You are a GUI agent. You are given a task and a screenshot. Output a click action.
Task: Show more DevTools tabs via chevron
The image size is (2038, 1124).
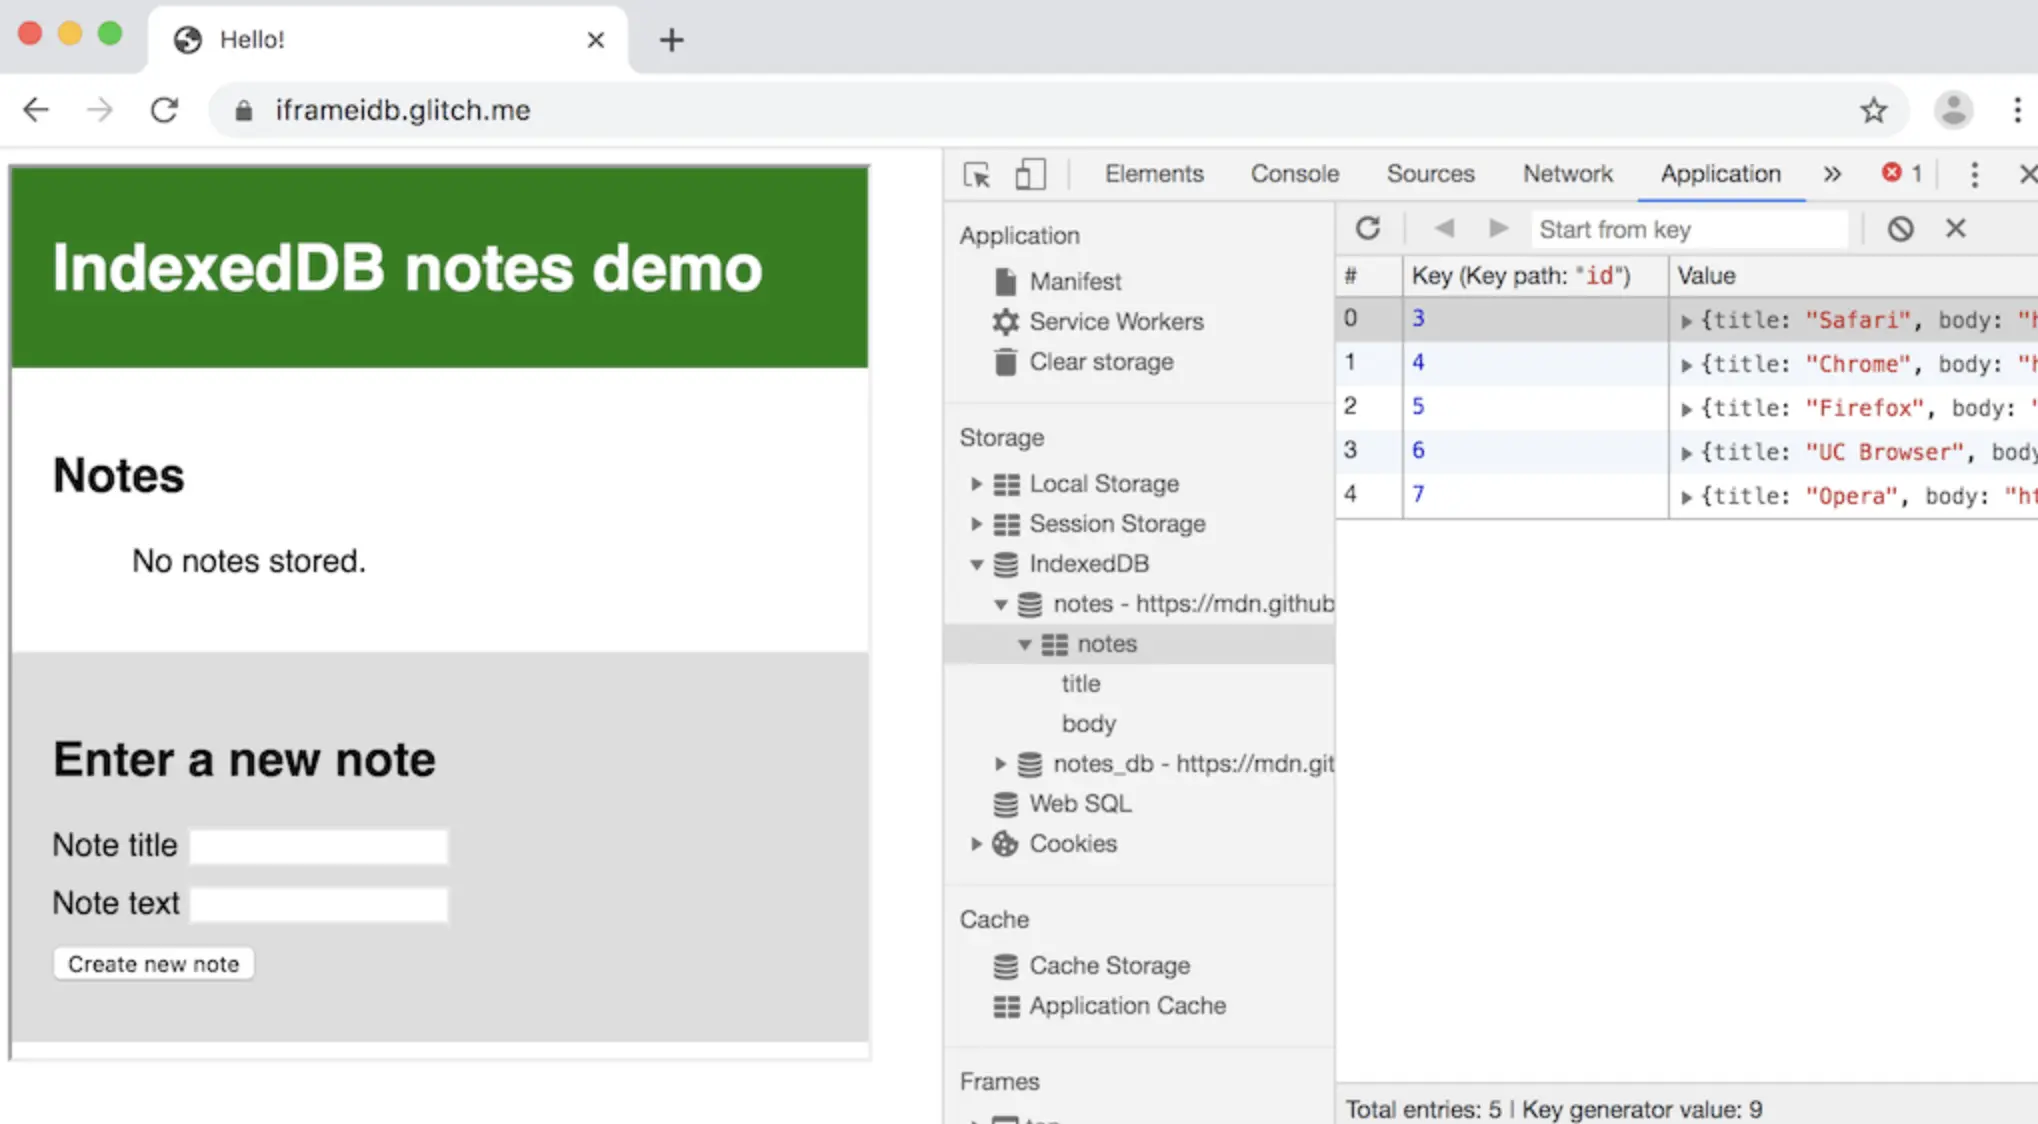coord(1831,175)
